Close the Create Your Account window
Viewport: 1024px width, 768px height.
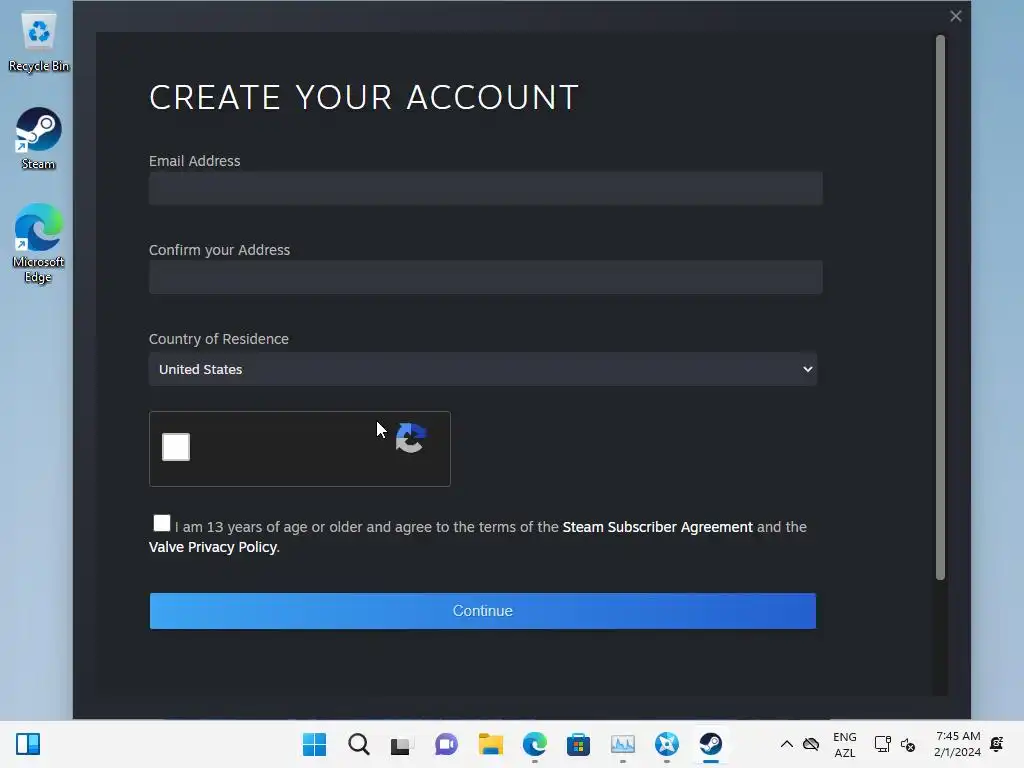pos(955,16)
